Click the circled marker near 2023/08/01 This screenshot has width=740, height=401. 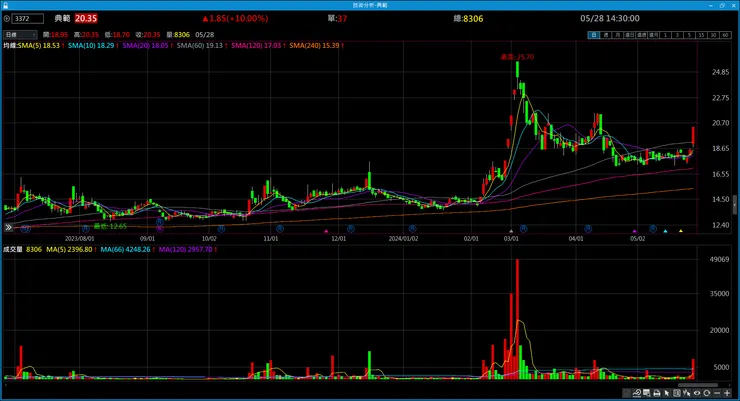(85, 229)
